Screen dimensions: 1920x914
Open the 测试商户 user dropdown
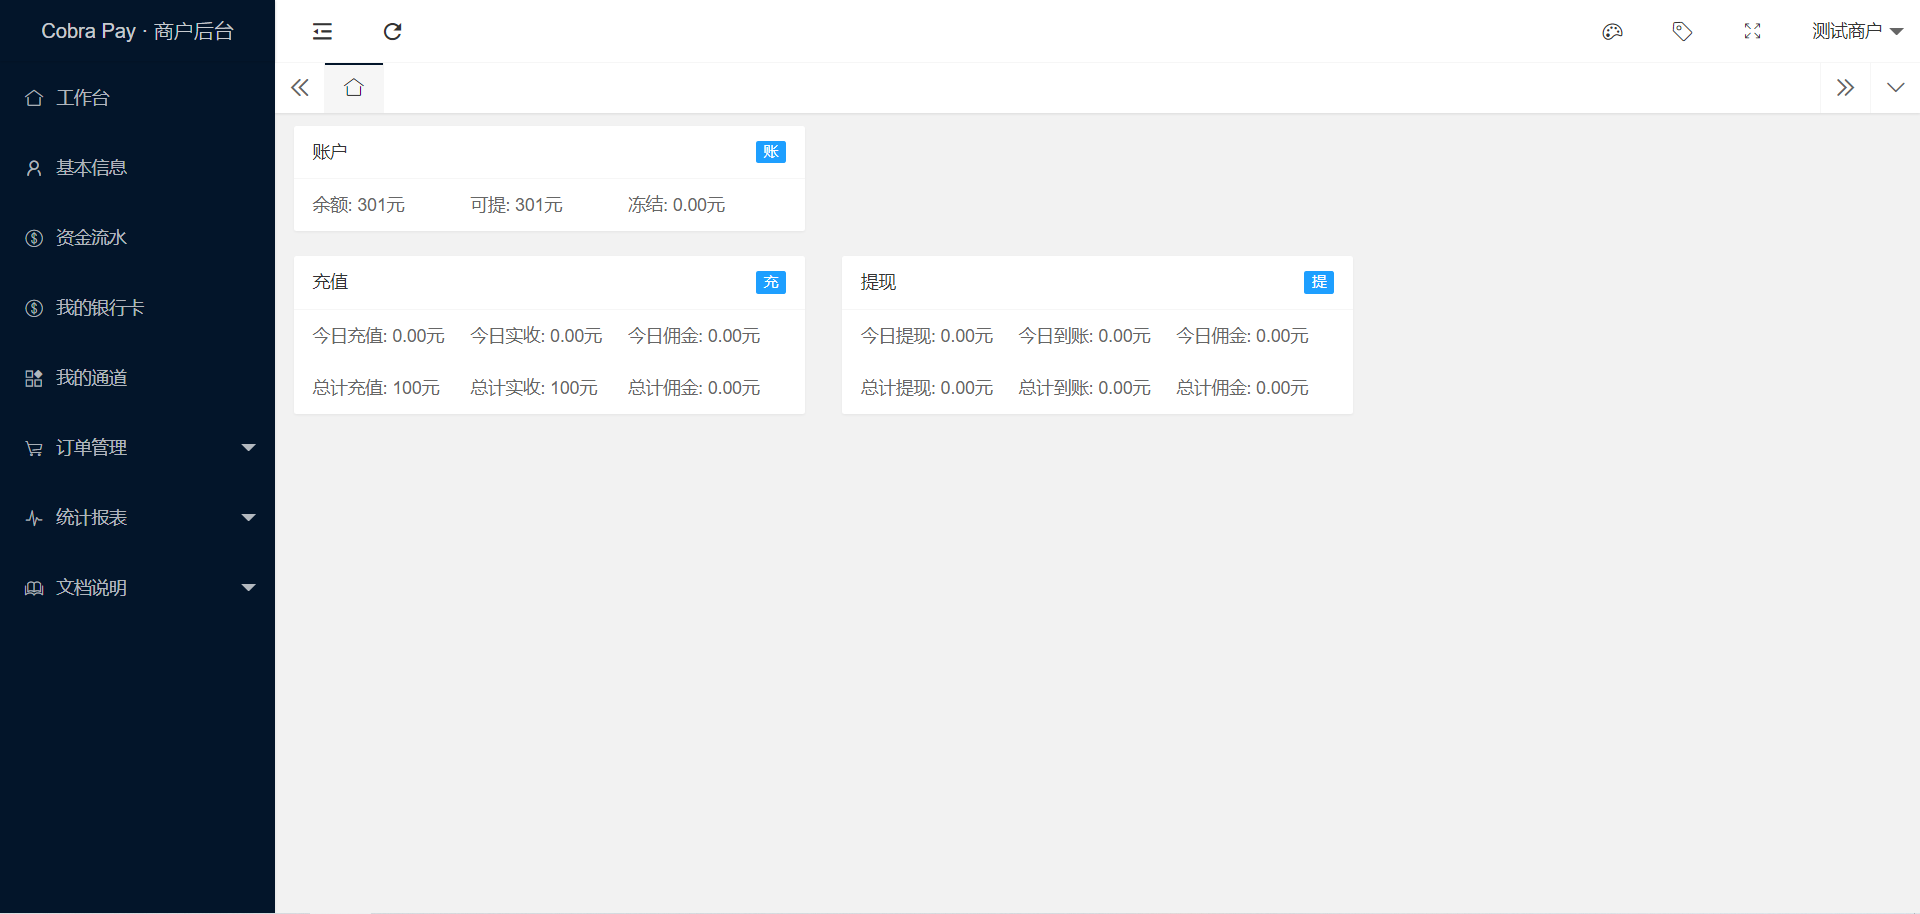click(x=1856, y=32)
